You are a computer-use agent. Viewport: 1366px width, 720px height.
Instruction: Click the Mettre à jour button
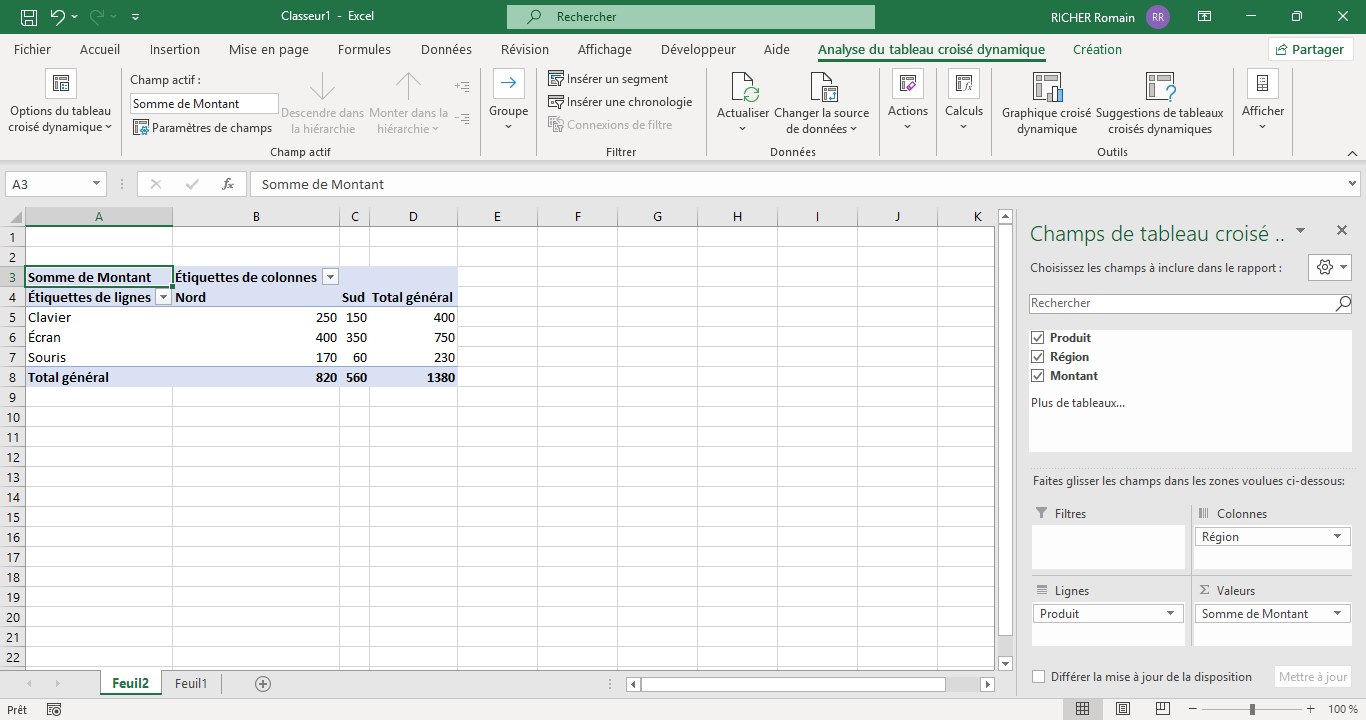pyautogui.click(x=1313, y=677)
